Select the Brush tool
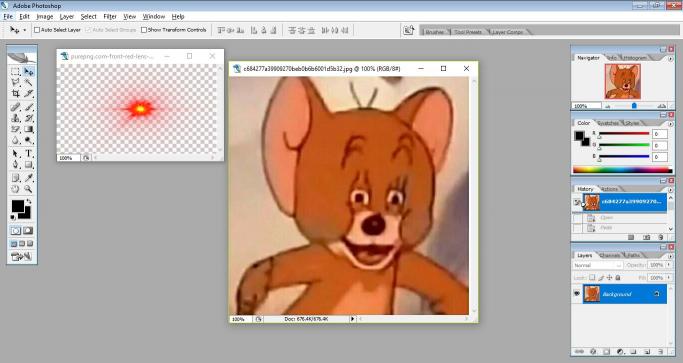The width and height of the screenshot is (683, 363). tap(29, 107)
